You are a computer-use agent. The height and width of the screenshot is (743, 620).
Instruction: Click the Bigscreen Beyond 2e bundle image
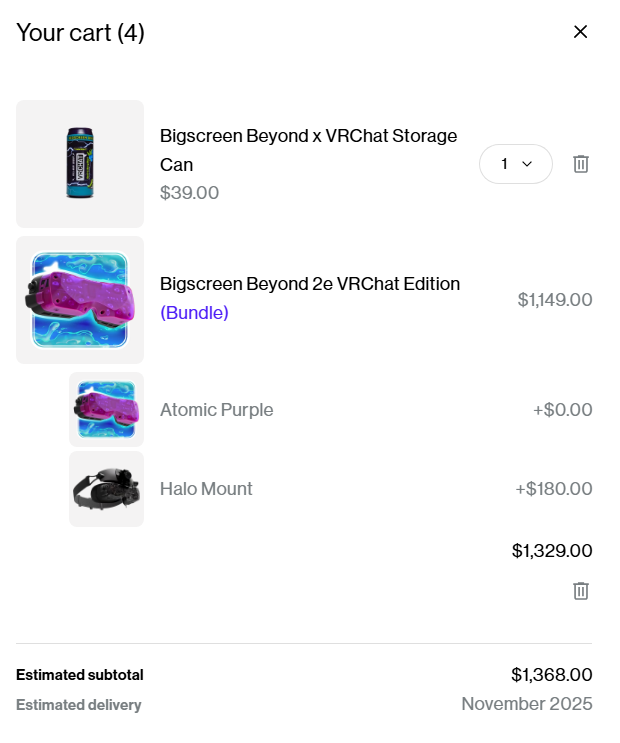tap(80, 300)
